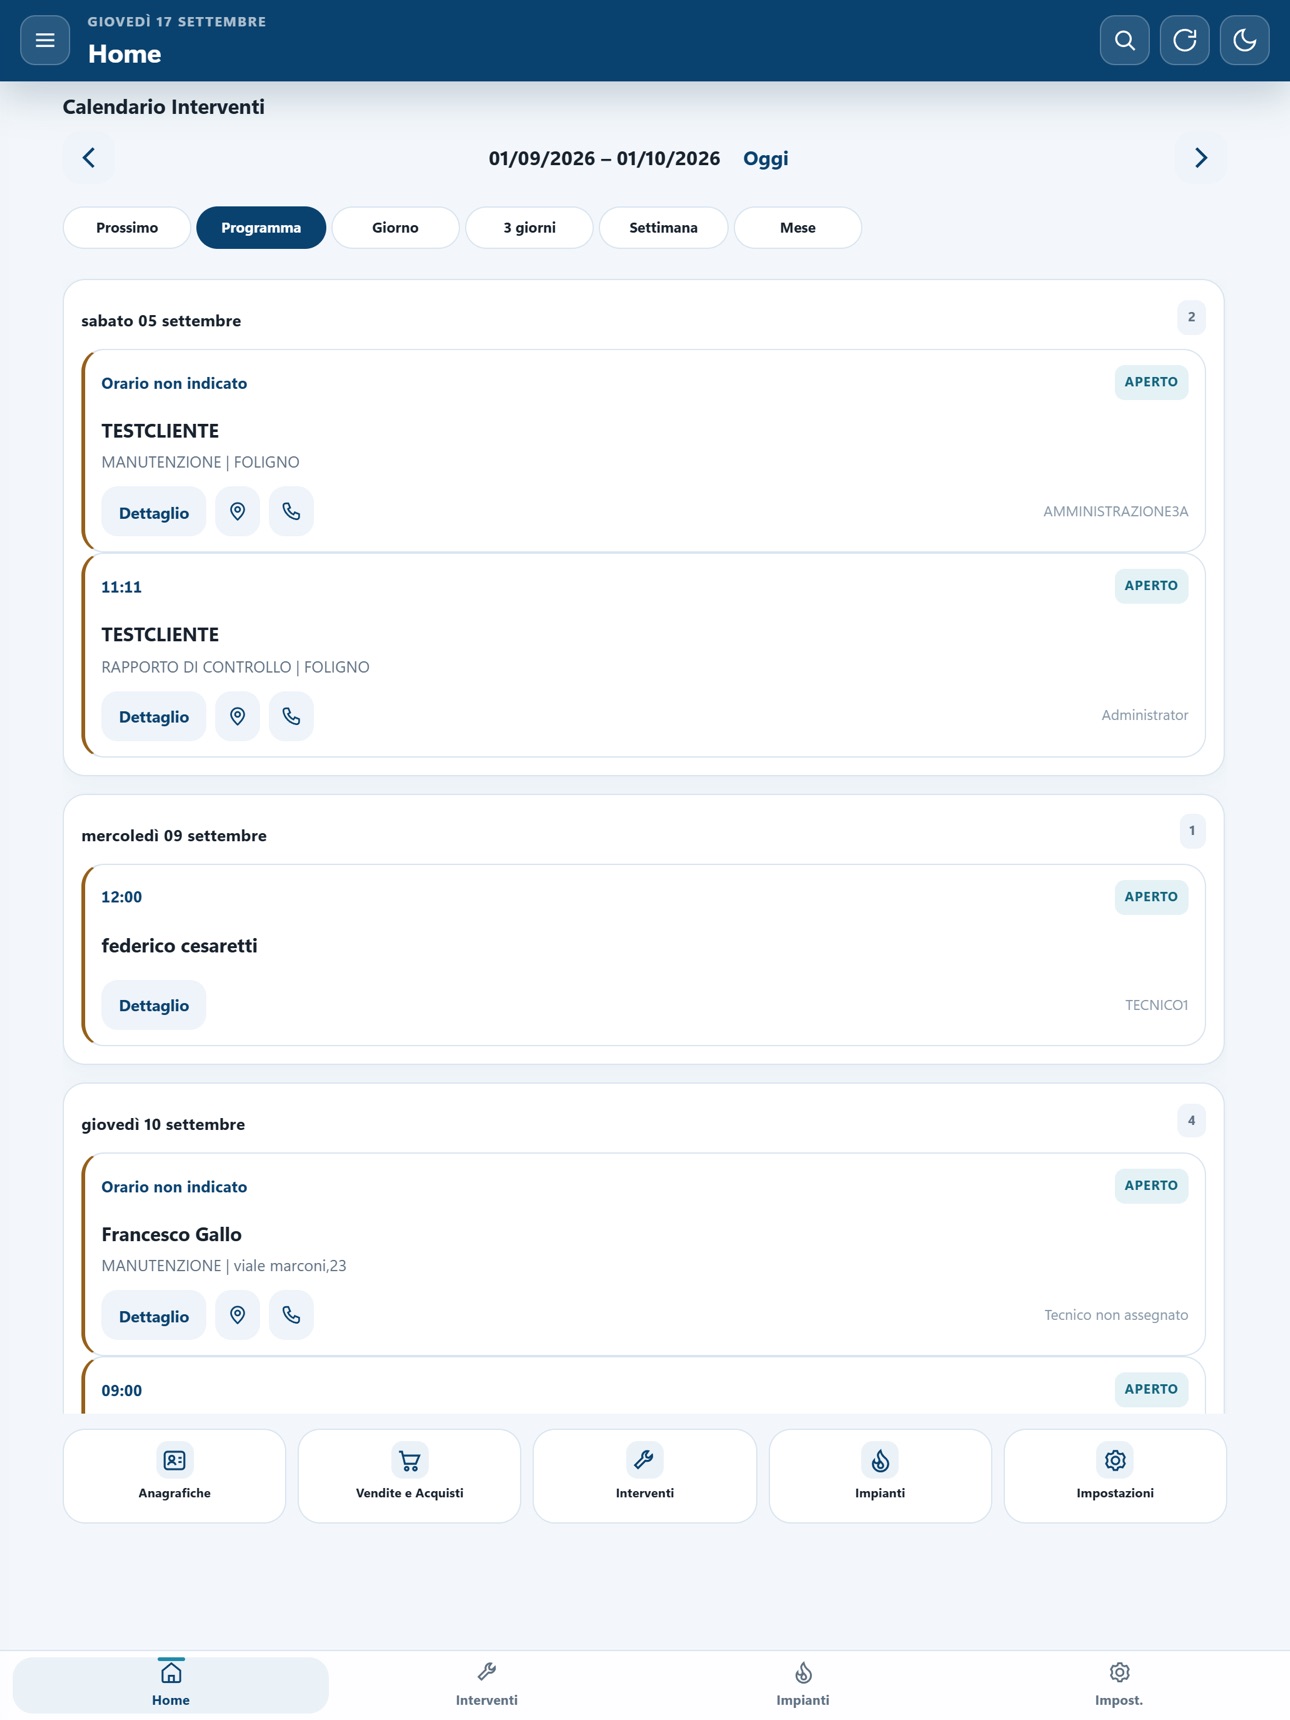Switch to the Prossimo view
This screenshot has height=1720, width=1290.
click(127, 228)
